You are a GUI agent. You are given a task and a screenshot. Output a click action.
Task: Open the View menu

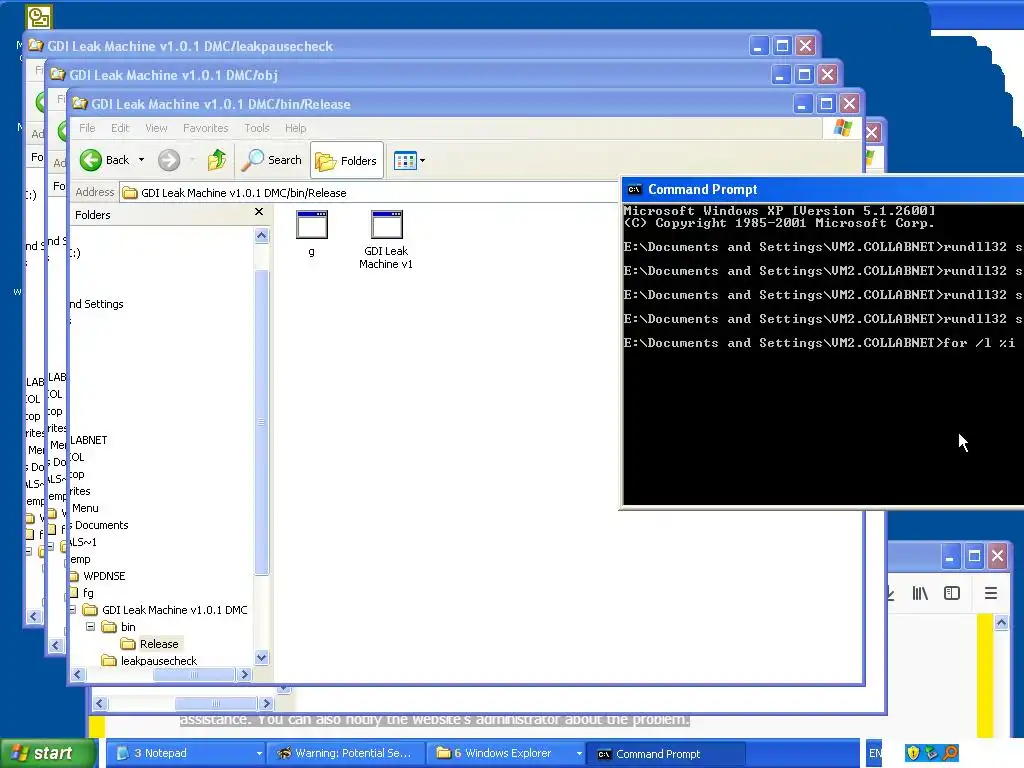(x=156, y=128)
